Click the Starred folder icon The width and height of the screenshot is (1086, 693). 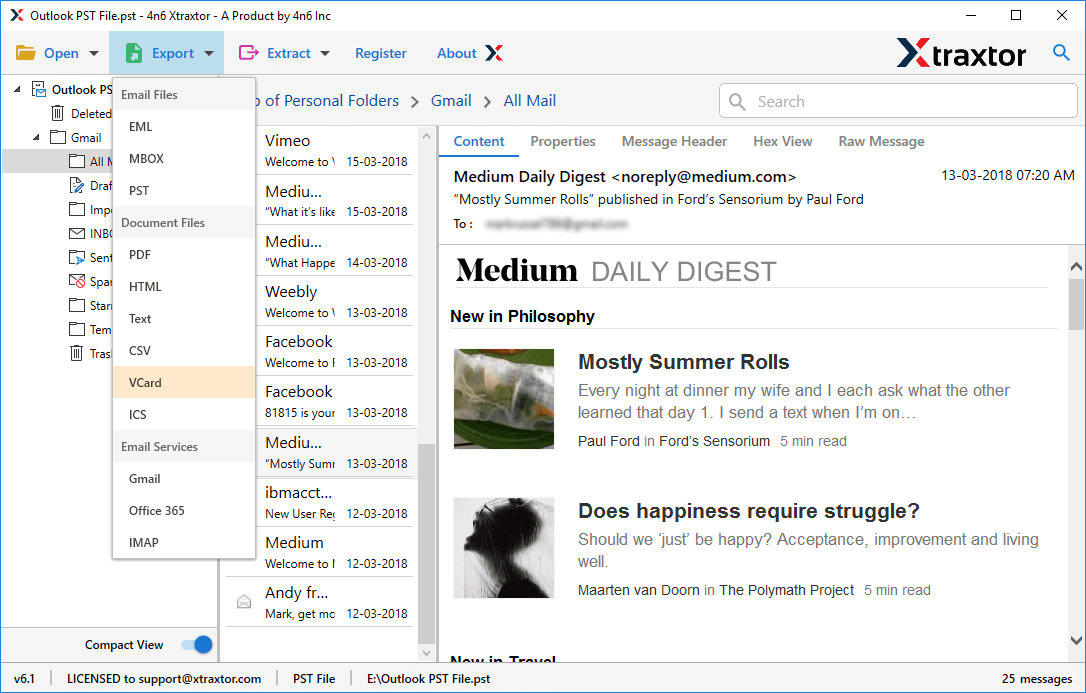tap(77, 305)
